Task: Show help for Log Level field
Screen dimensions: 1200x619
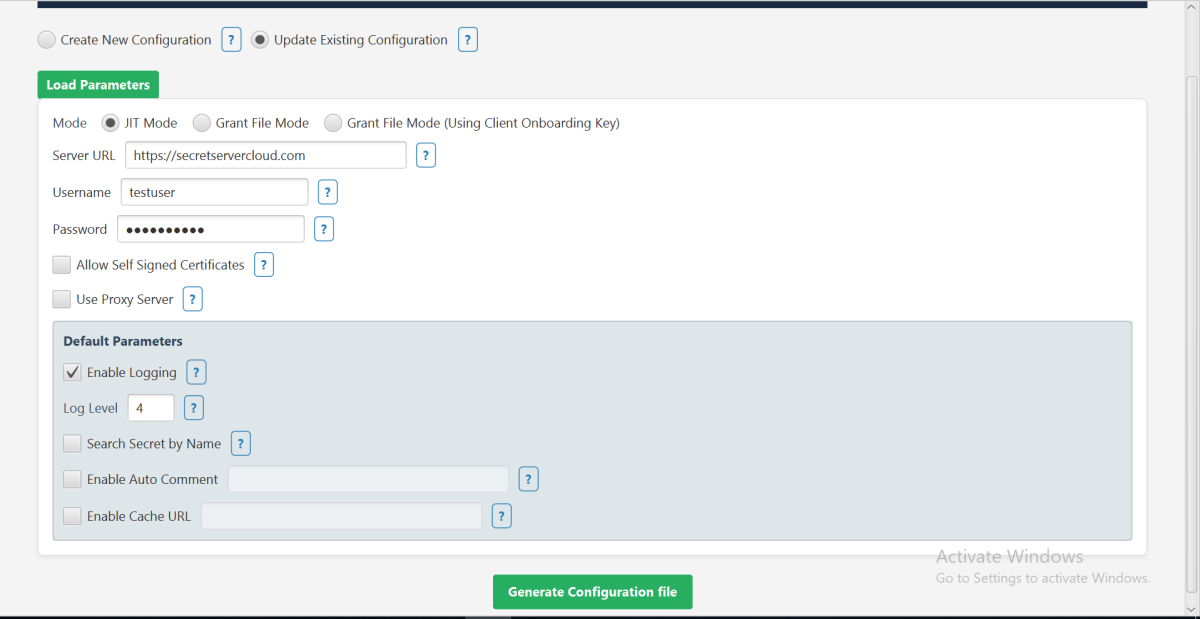Action: (x=194, y=408)
